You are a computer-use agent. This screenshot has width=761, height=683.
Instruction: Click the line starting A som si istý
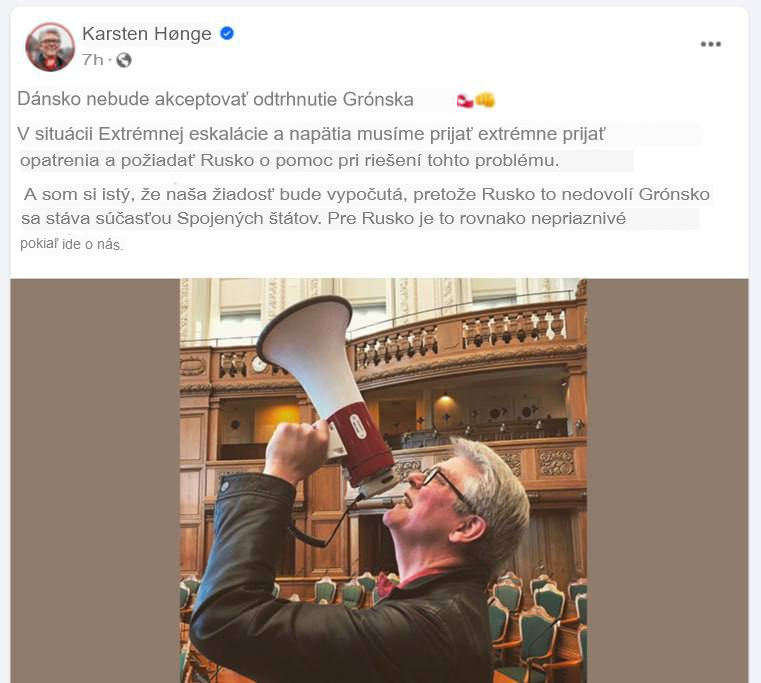366,194
